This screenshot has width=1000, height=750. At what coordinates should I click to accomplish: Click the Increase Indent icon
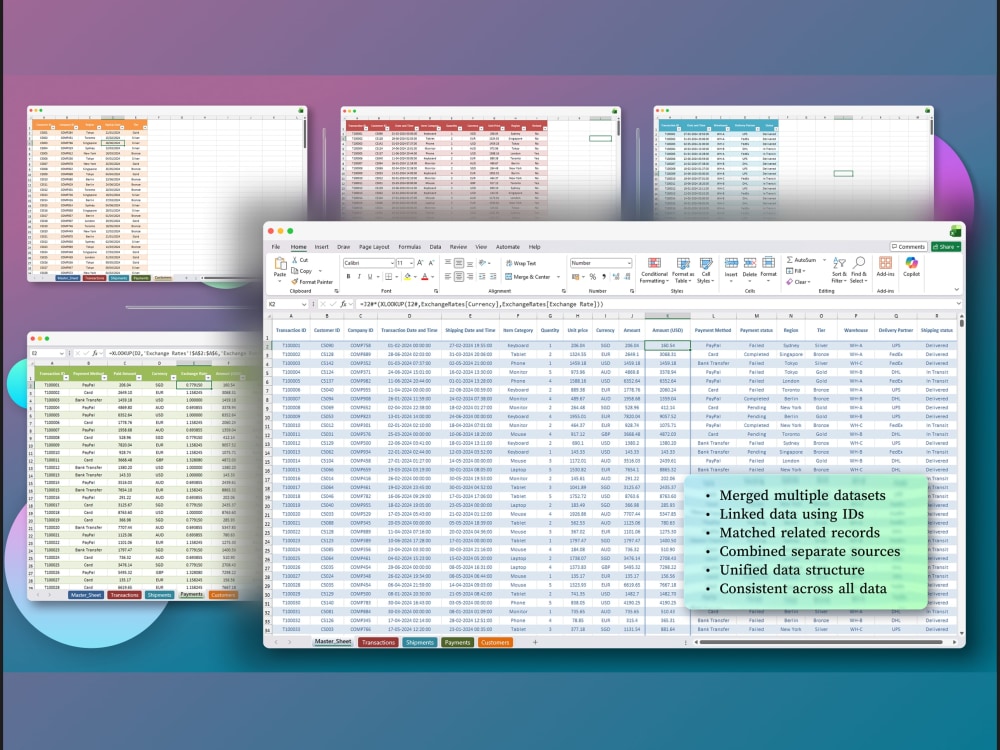(x=493, y=276)
